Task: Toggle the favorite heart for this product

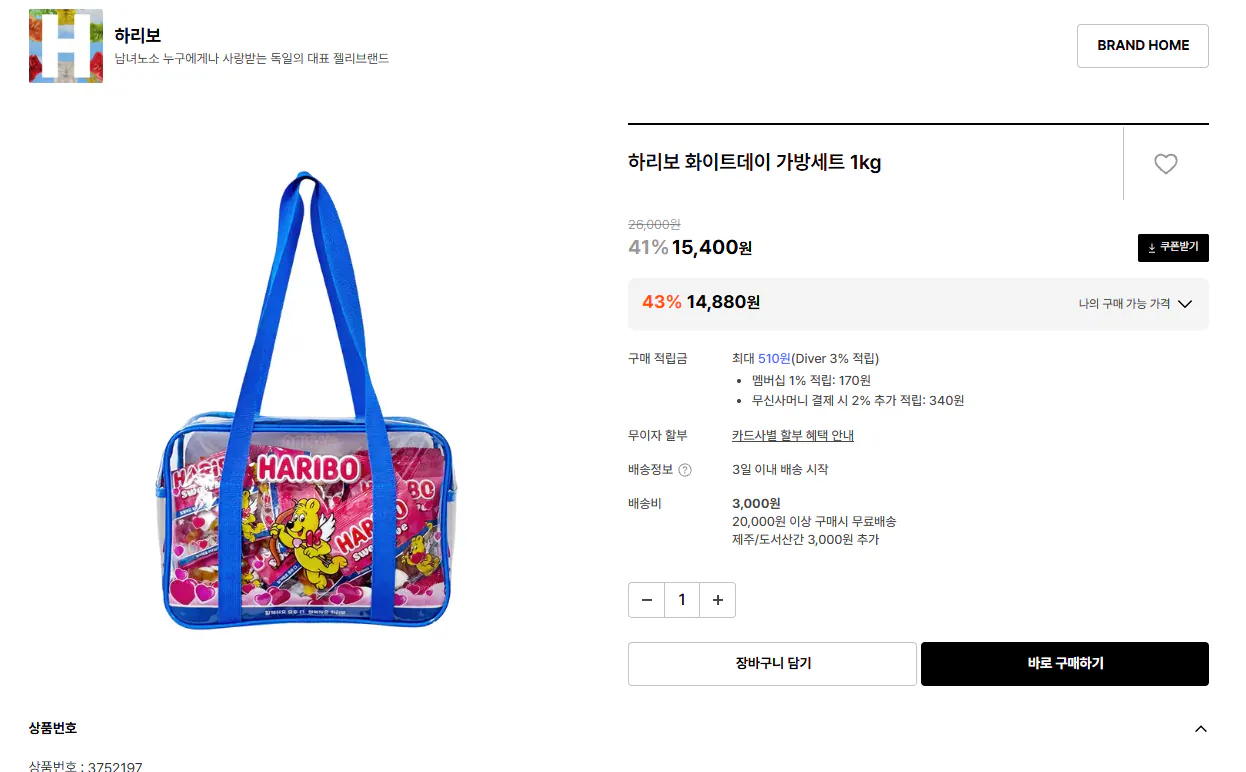Action: pyautogui.click(x=1165, y=164)
